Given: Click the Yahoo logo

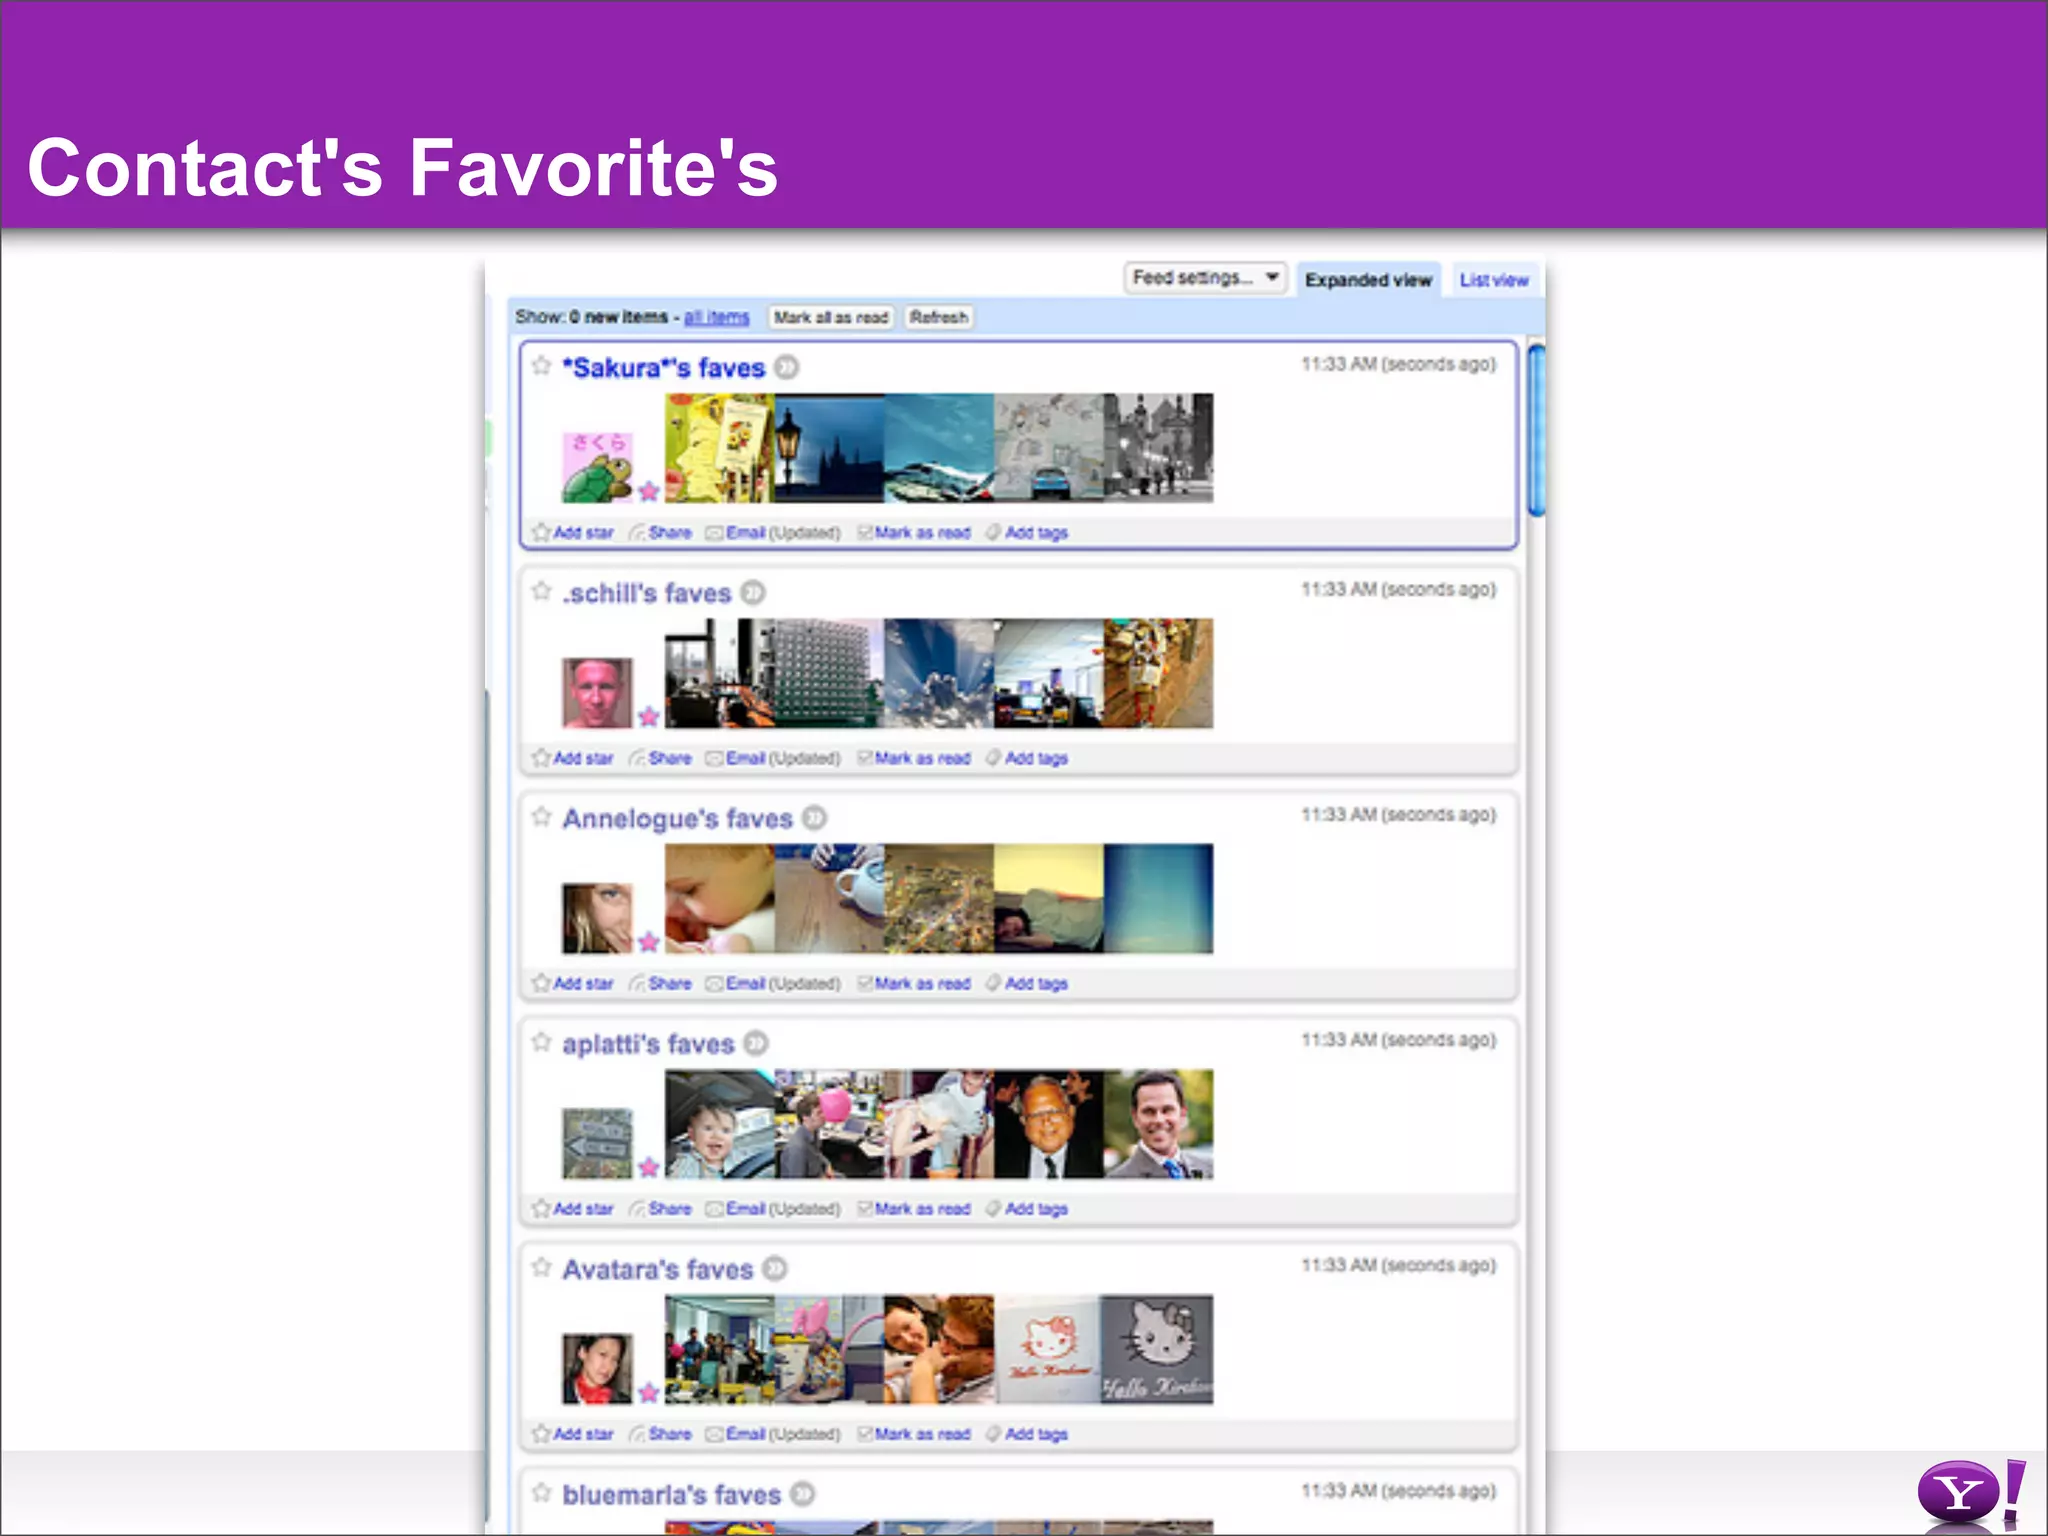Looking at the screenshot, I should point(1970,1491).
